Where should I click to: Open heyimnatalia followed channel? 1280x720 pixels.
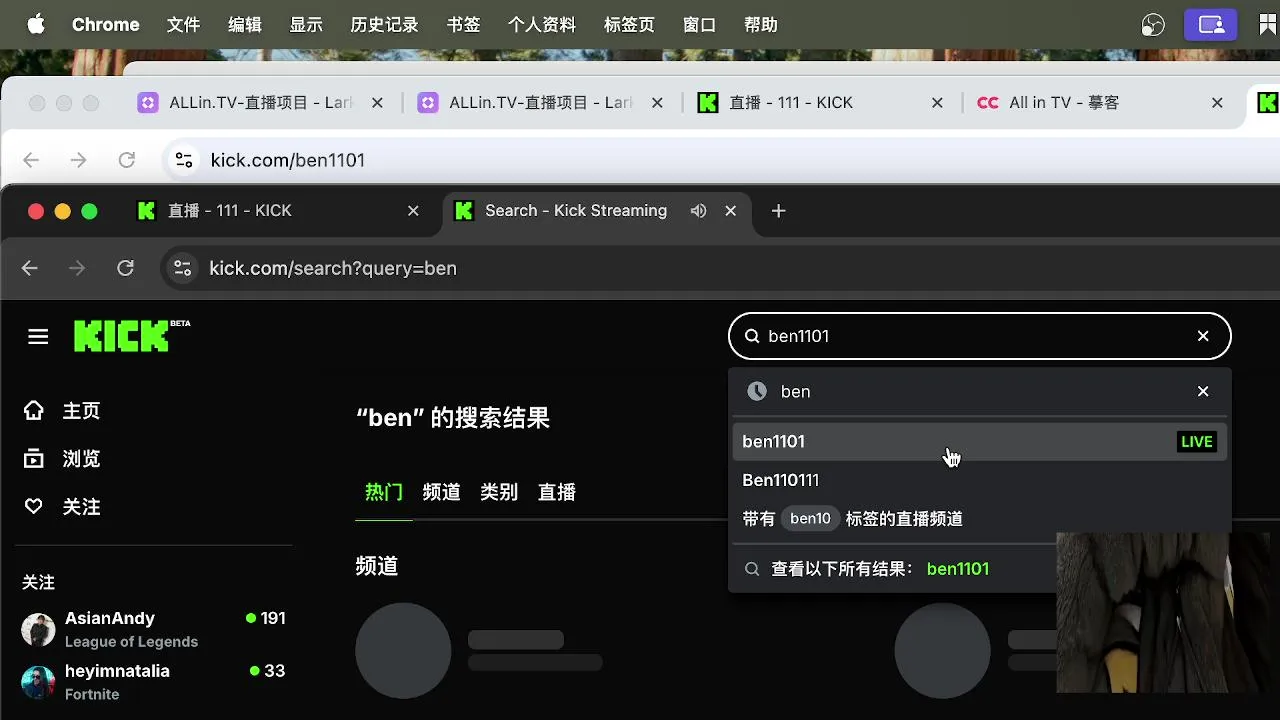154,682
